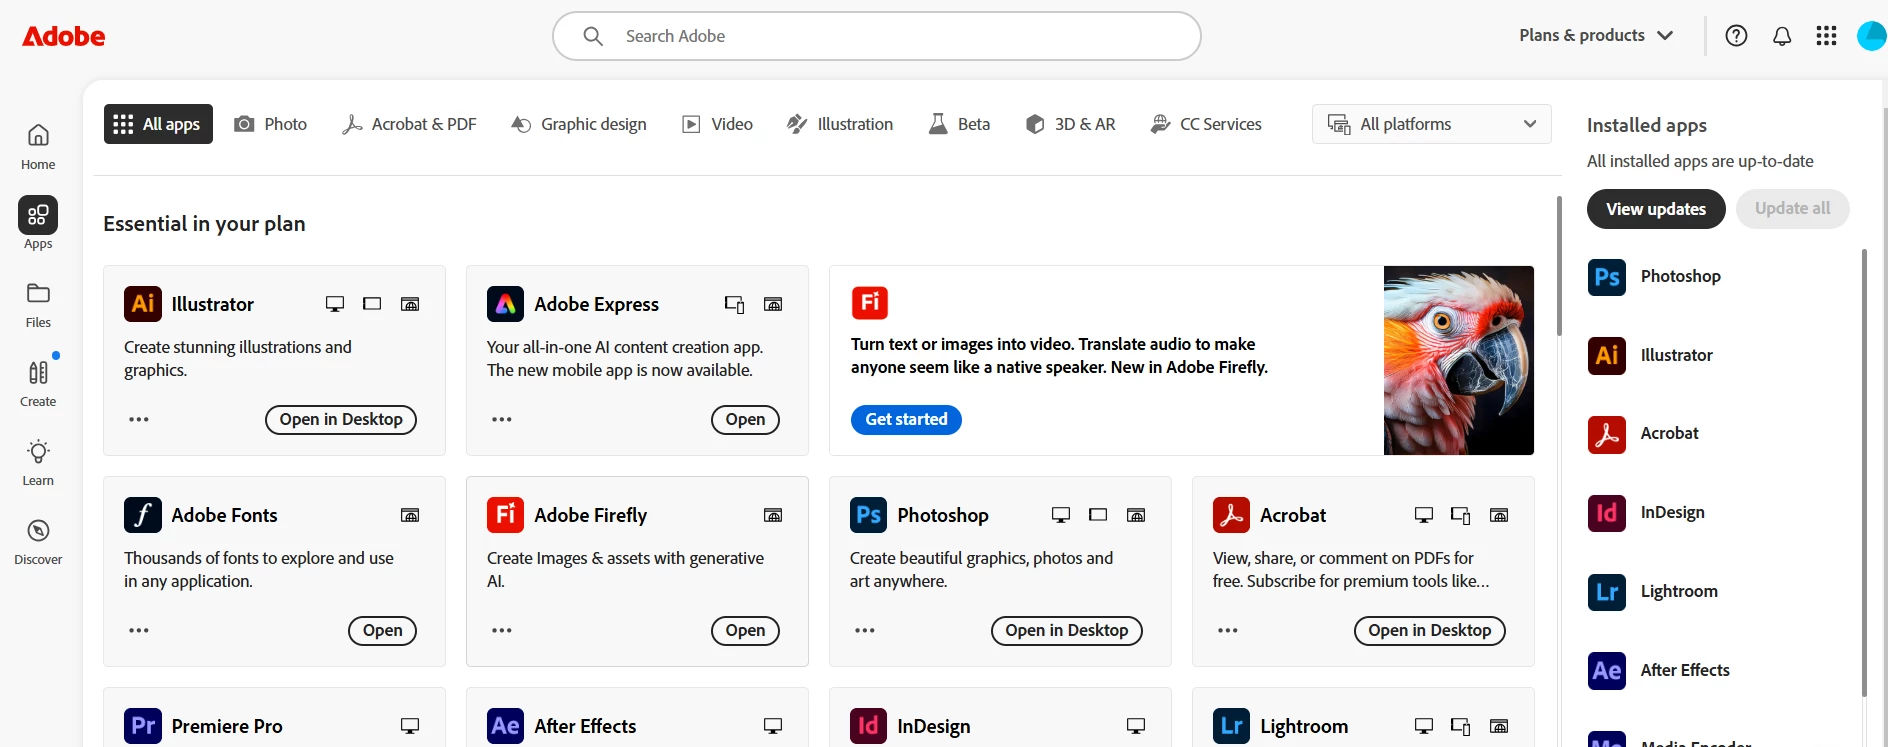Switch to the CC Services tab
The image size is (1888, 747).
click(1206, 124)
